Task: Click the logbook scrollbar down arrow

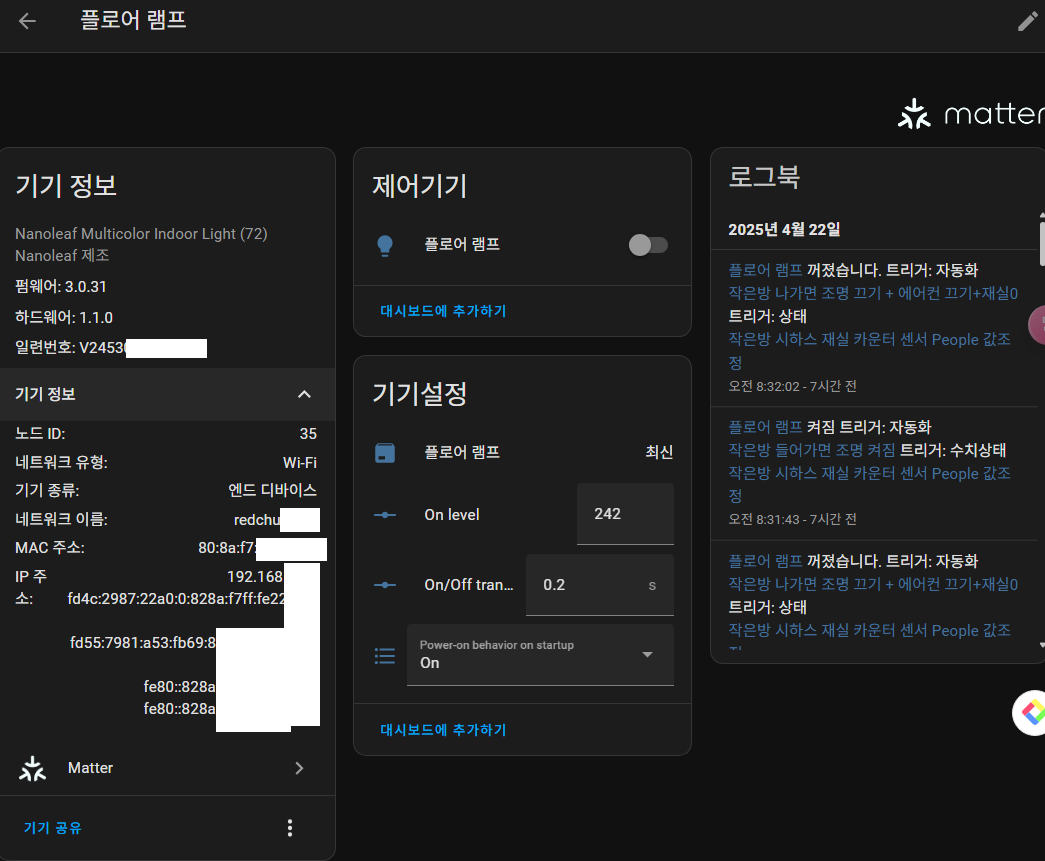Action: point(1040,645)
